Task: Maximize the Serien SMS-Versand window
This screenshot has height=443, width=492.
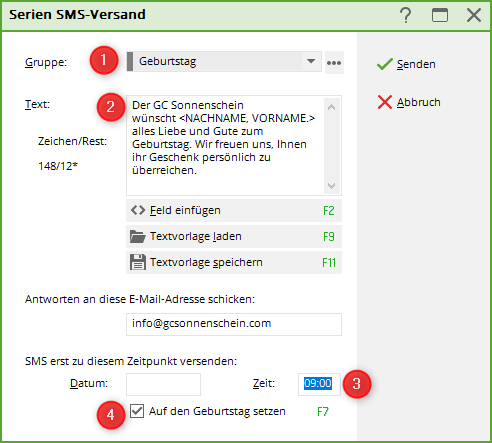Action: (440, 15)
